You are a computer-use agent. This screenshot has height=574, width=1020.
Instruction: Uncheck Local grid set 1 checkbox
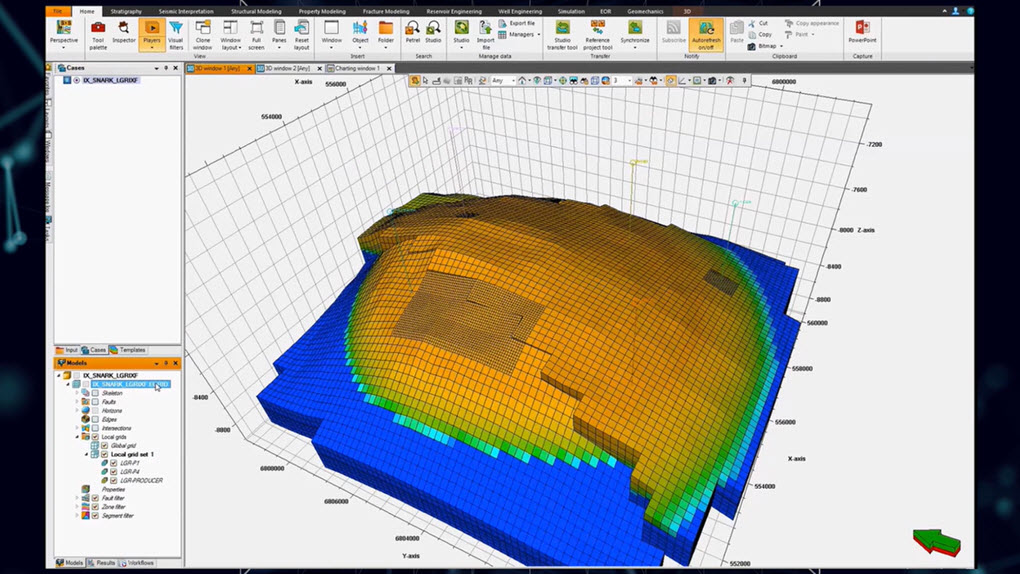(x=105, y=454)
